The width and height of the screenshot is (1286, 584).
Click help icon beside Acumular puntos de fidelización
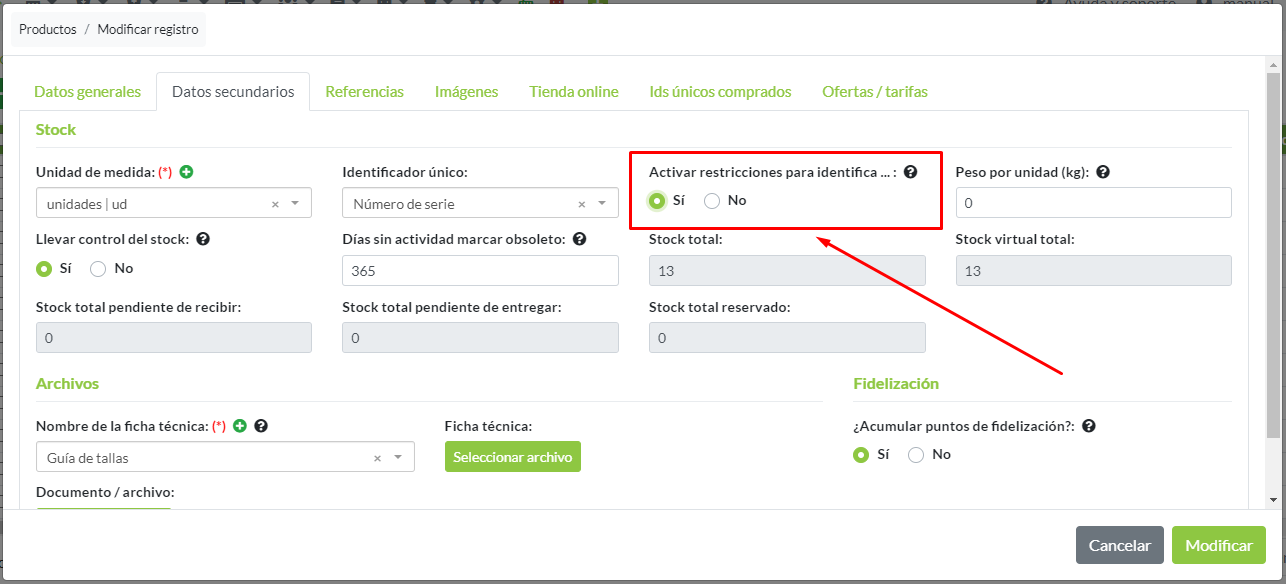coord(1089,426)
